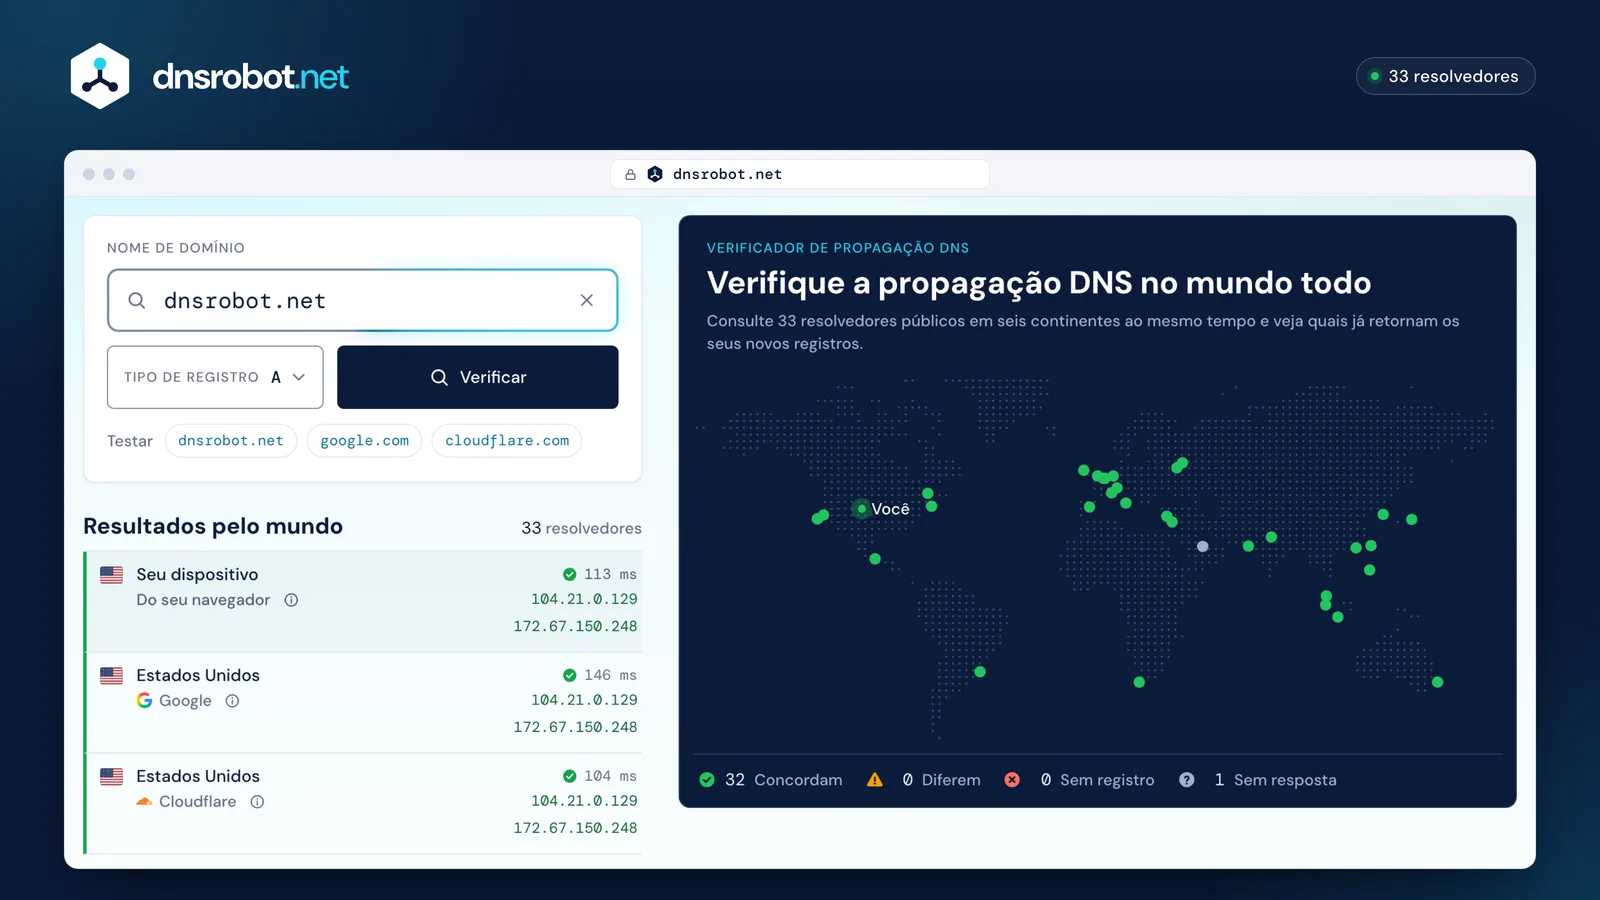
Task: Click the 1 Sem resposta count text
Action: 1275,780
